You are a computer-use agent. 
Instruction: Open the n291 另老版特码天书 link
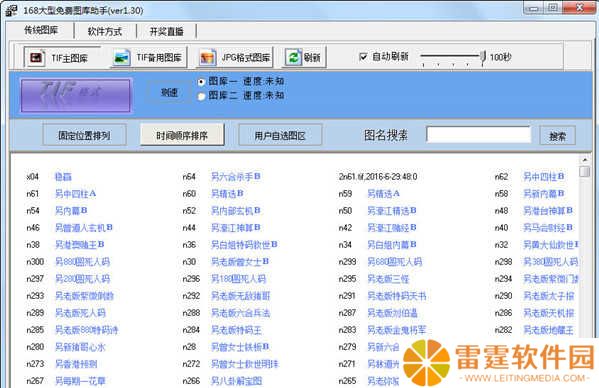[x=397, y=296]
